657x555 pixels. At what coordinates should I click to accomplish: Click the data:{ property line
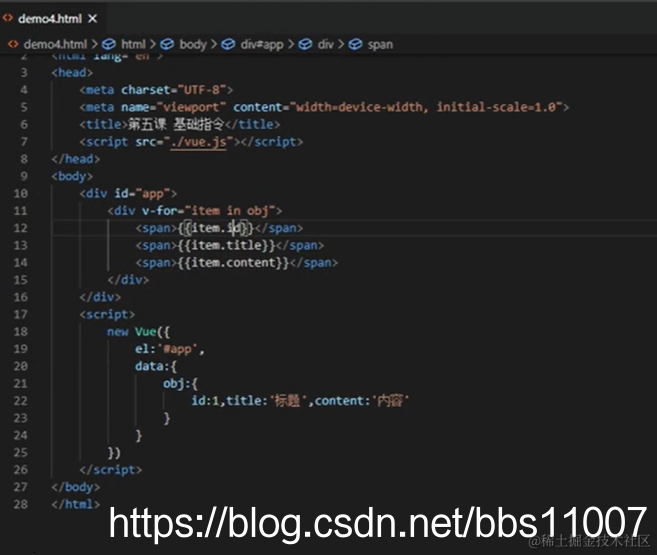(156, 366)
